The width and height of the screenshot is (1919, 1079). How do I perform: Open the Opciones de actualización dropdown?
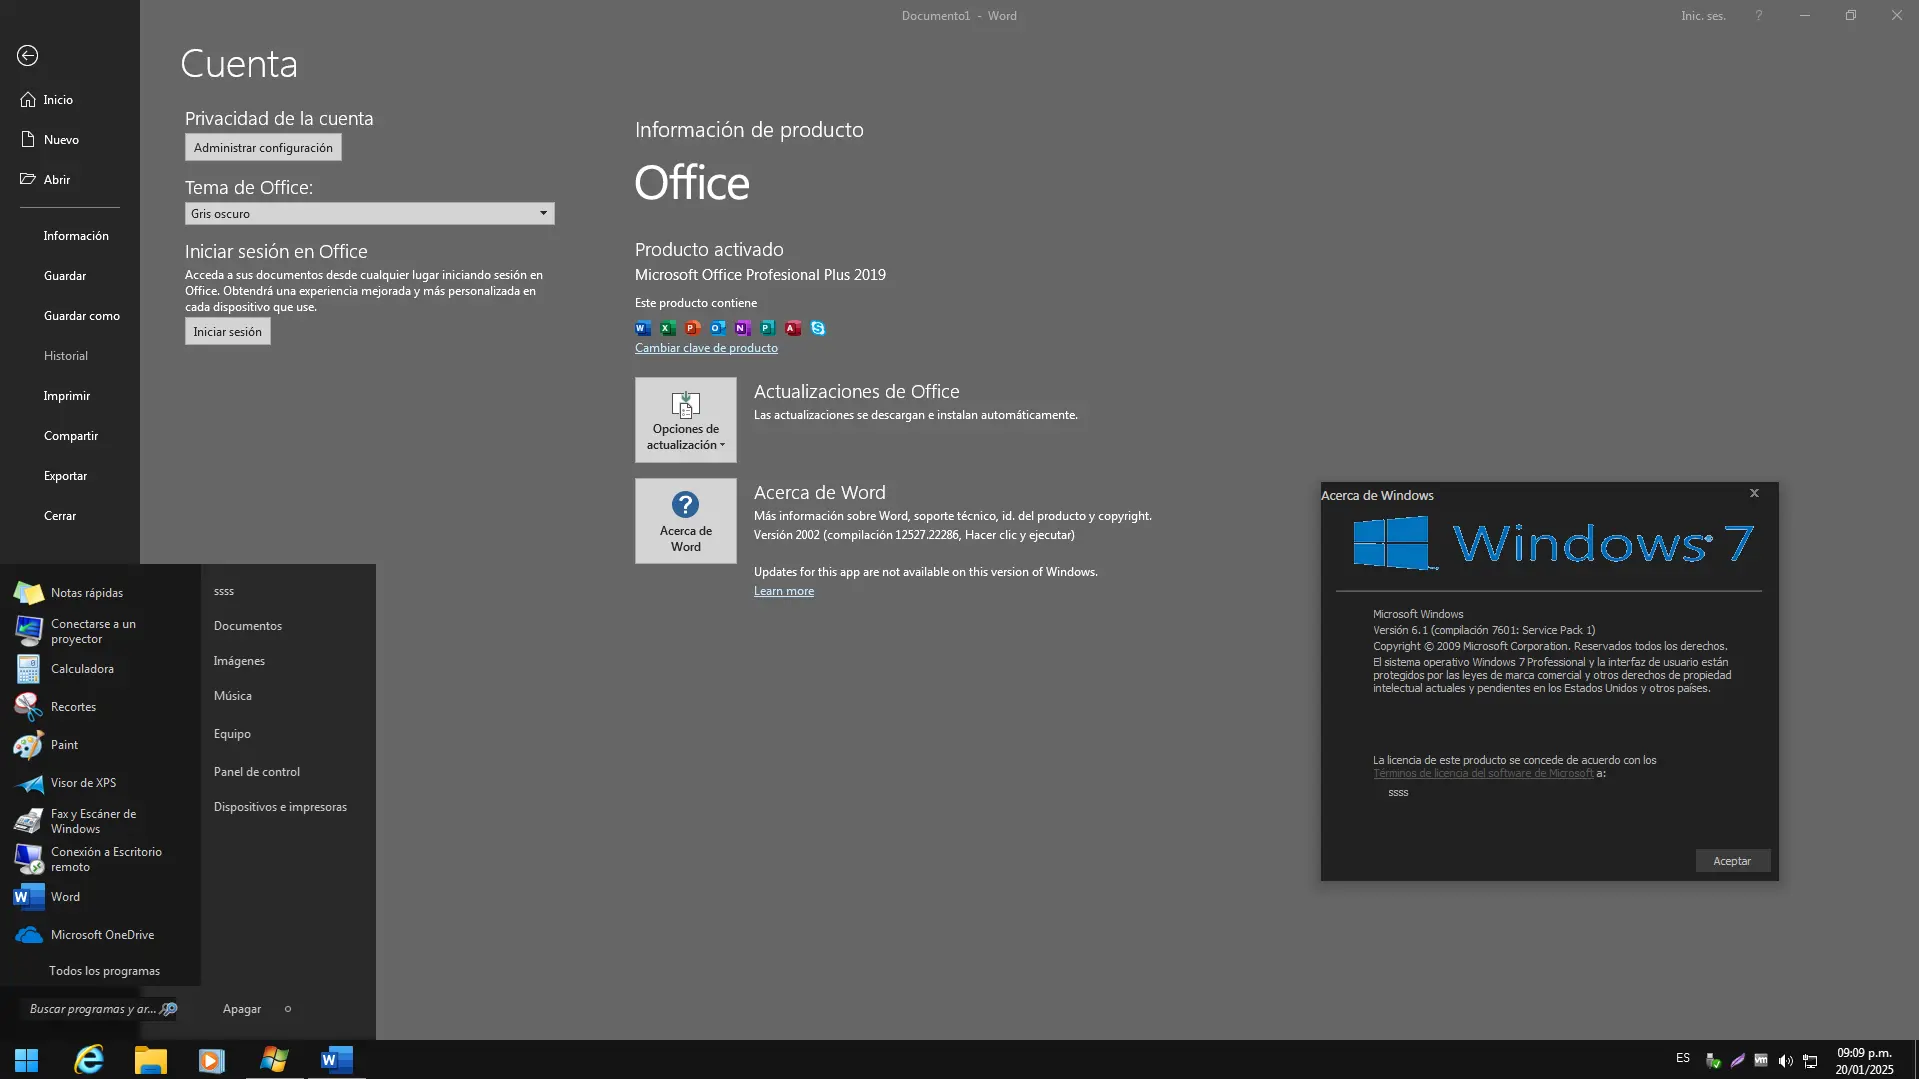click(x=685, y=419)
